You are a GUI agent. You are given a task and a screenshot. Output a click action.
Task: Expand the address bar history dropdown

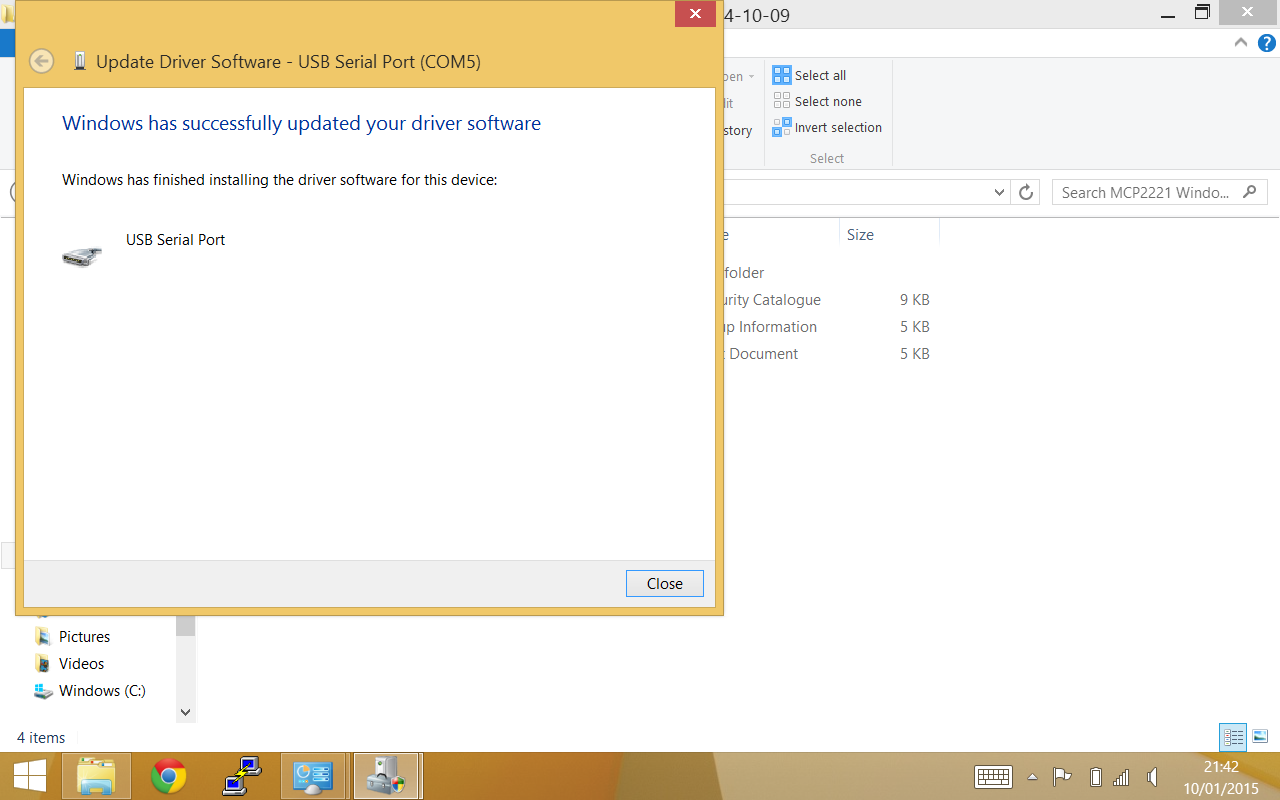pyautogui.click(x=998, y=192)
